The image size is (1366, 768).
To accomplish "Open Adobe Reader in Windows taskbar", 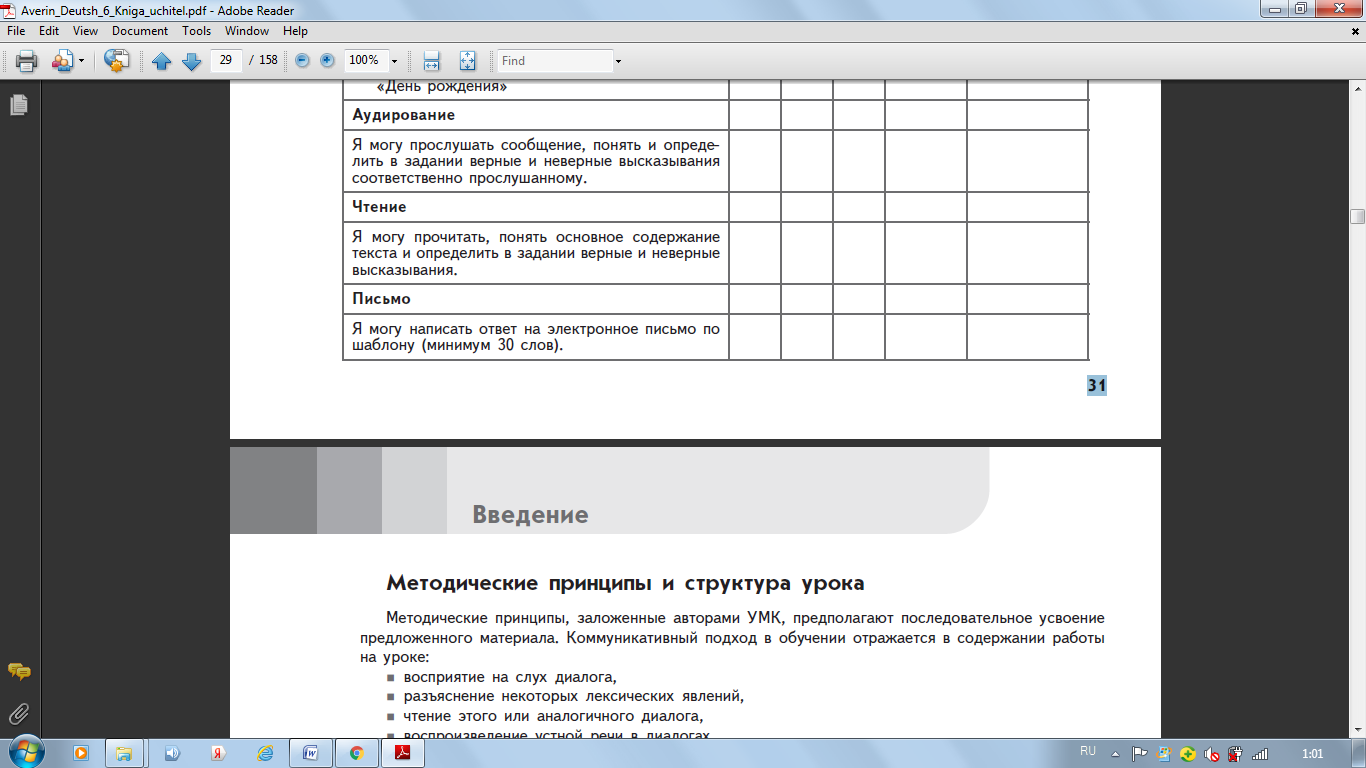I will 402,753.
